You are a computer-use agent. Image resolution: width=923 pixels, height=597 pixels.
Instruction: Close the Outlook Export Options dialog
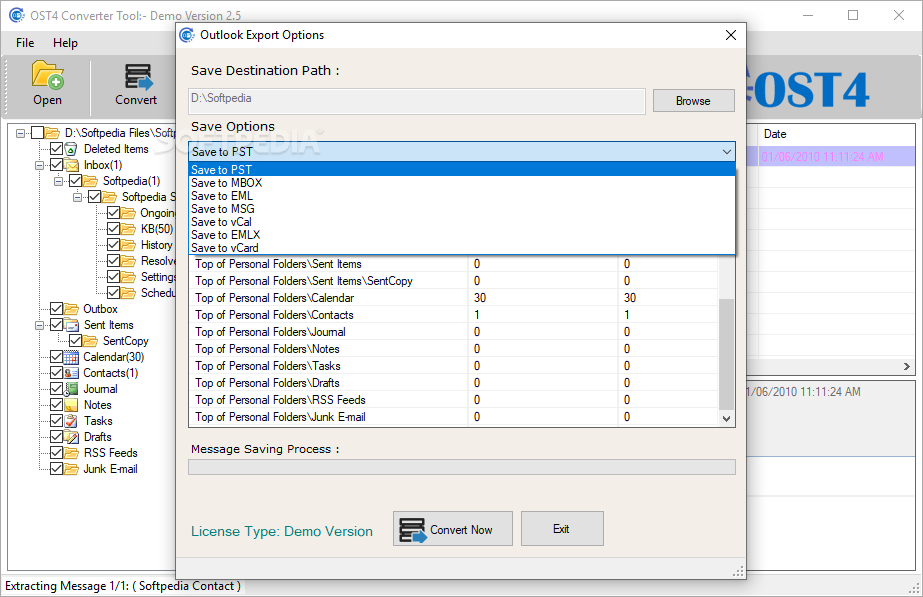[731, 35]
